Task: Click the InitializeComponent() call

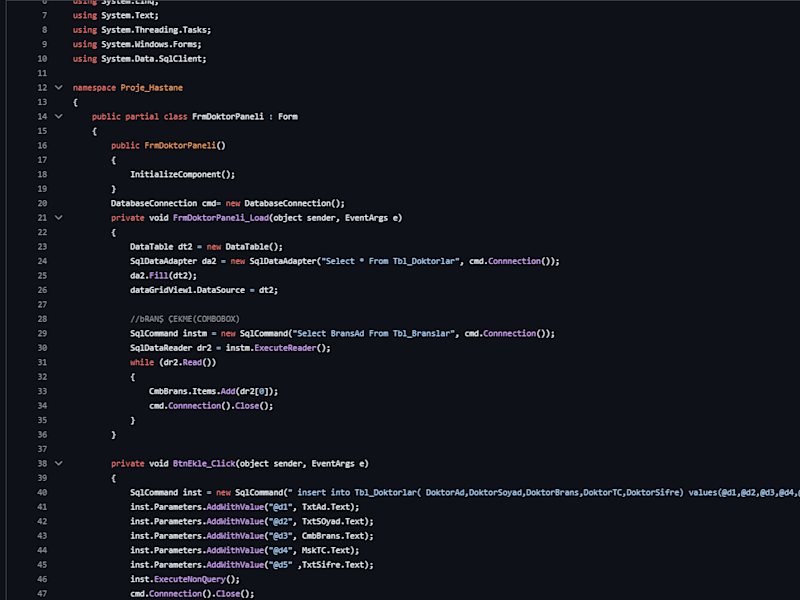Action: point(182,174)
